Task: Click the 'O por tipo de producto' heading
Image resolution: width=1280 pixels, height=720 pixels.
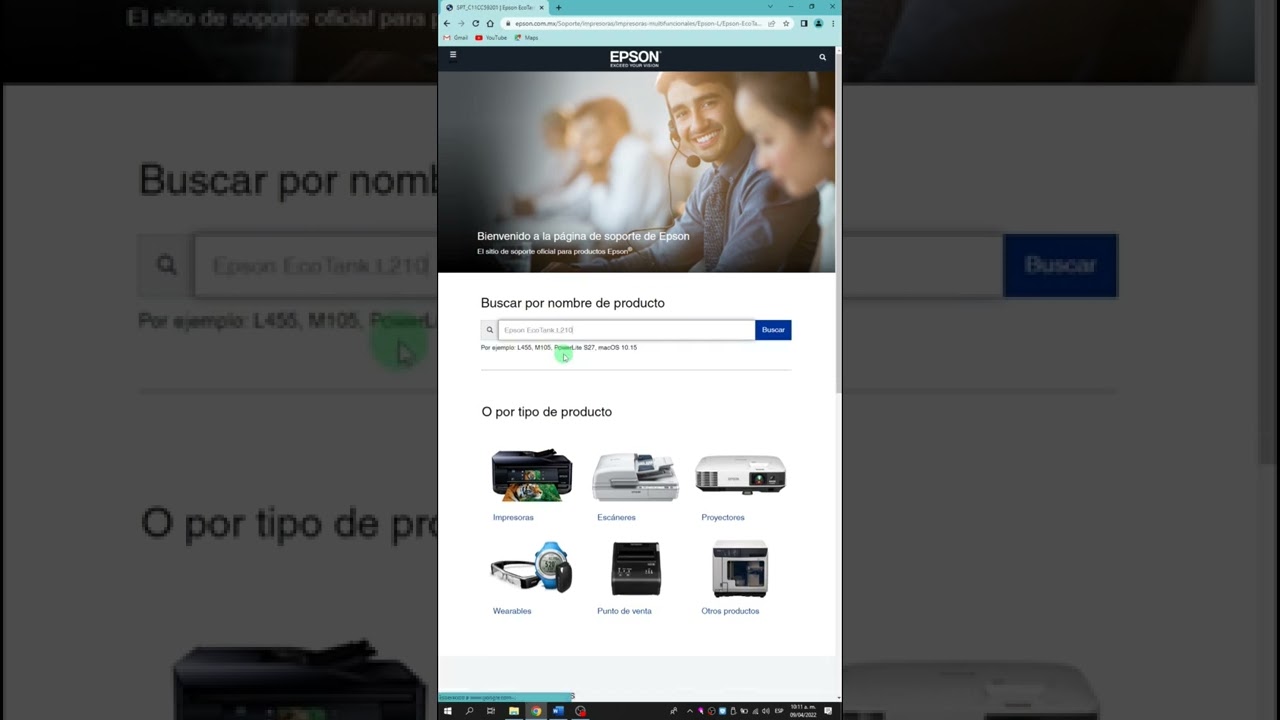Action: pyautogui.click(x=546, y=412)
